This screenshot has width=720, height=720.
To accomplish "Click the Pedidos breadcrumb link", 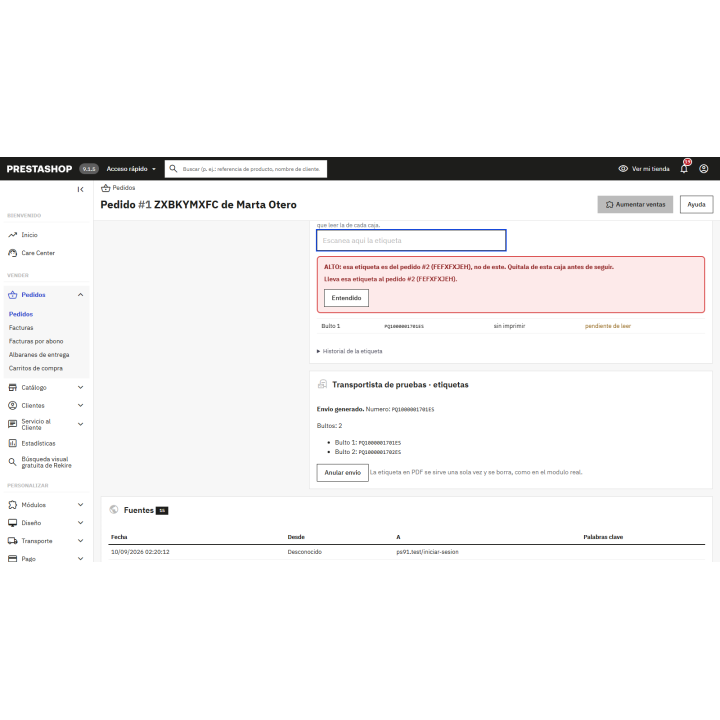I will [124, 188].
